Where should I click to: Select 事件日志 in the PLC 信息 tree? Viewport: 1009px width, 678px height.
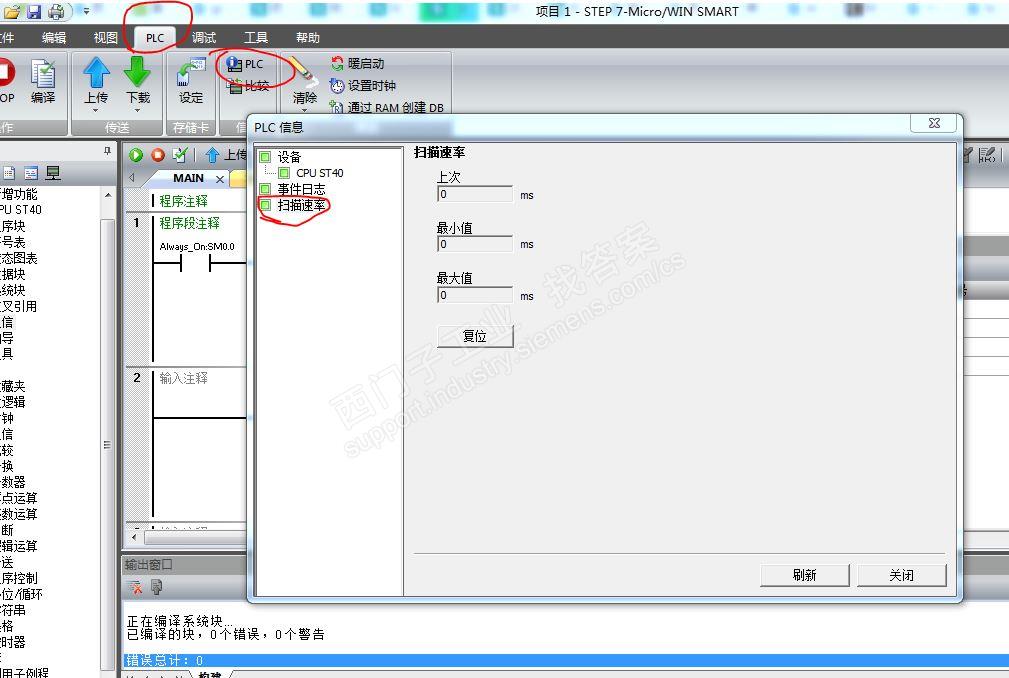(x=301, y=189)
